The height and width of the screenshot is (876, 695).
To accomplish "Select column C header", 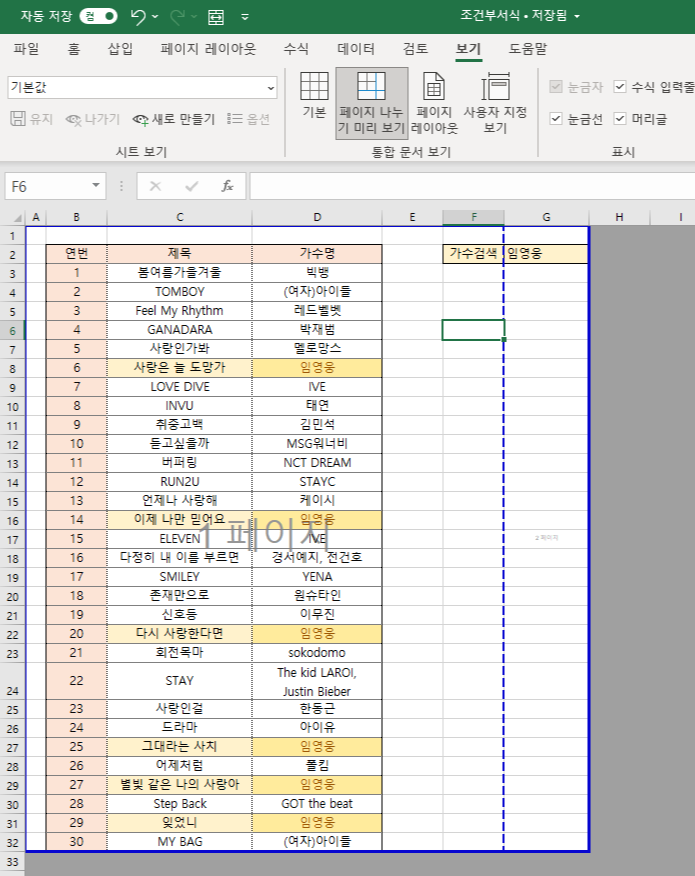I will [179, 217].
